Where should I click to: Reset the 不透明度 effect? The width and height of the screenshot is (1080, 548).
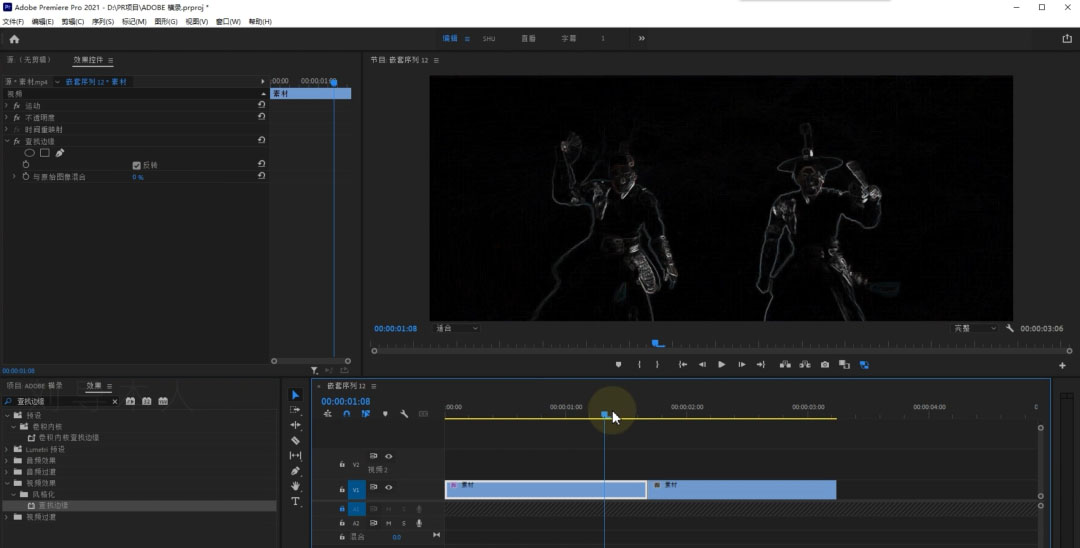click(262, 117)
